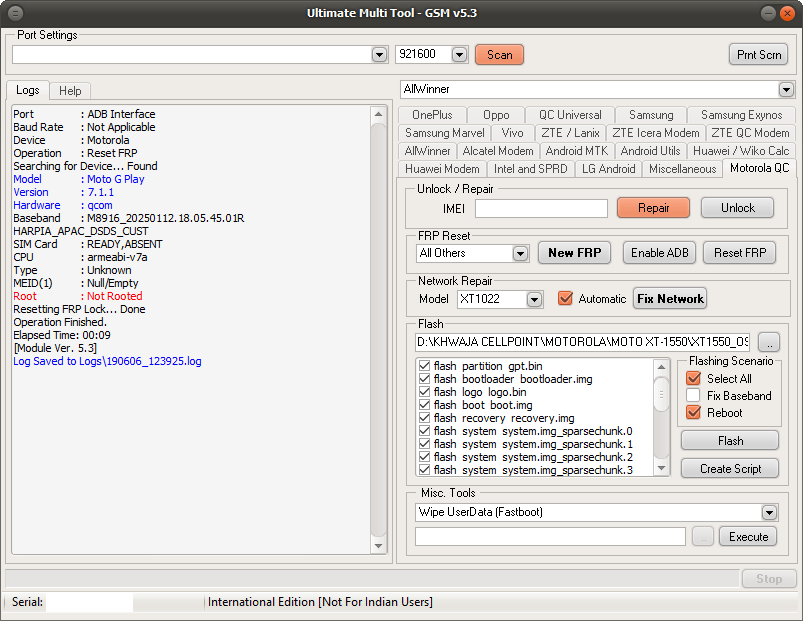The width and height of the screenshot is (803, 621).
Task: Click the IMEI input field
Action: pyautogui.click(x=541, y=208)
